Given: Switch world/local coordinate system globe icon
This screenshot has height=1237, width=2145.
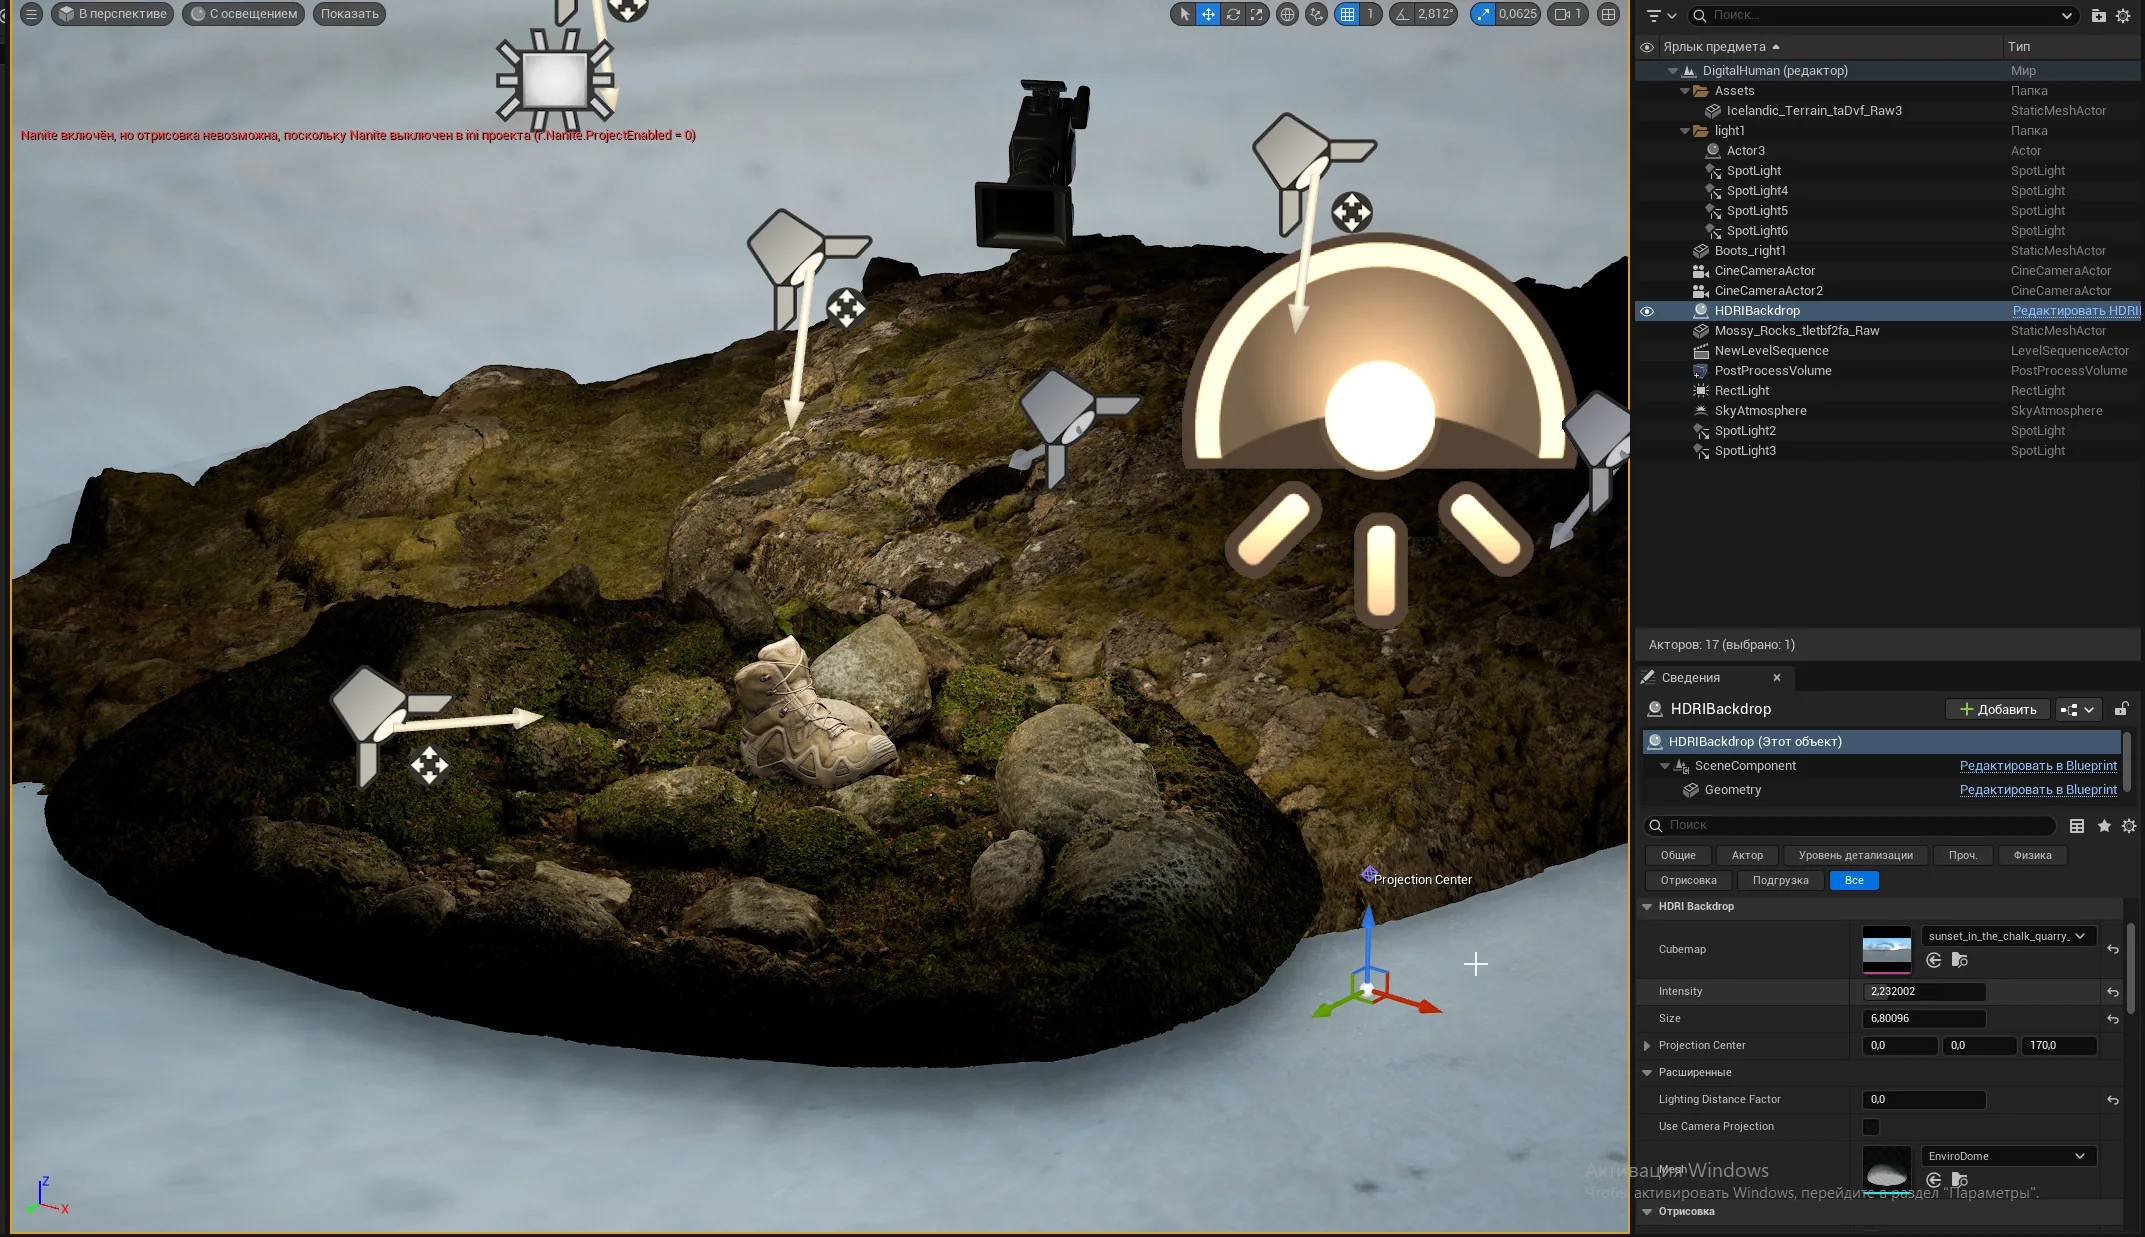Looking at the screenshot, I should [x=1288, y=14].
